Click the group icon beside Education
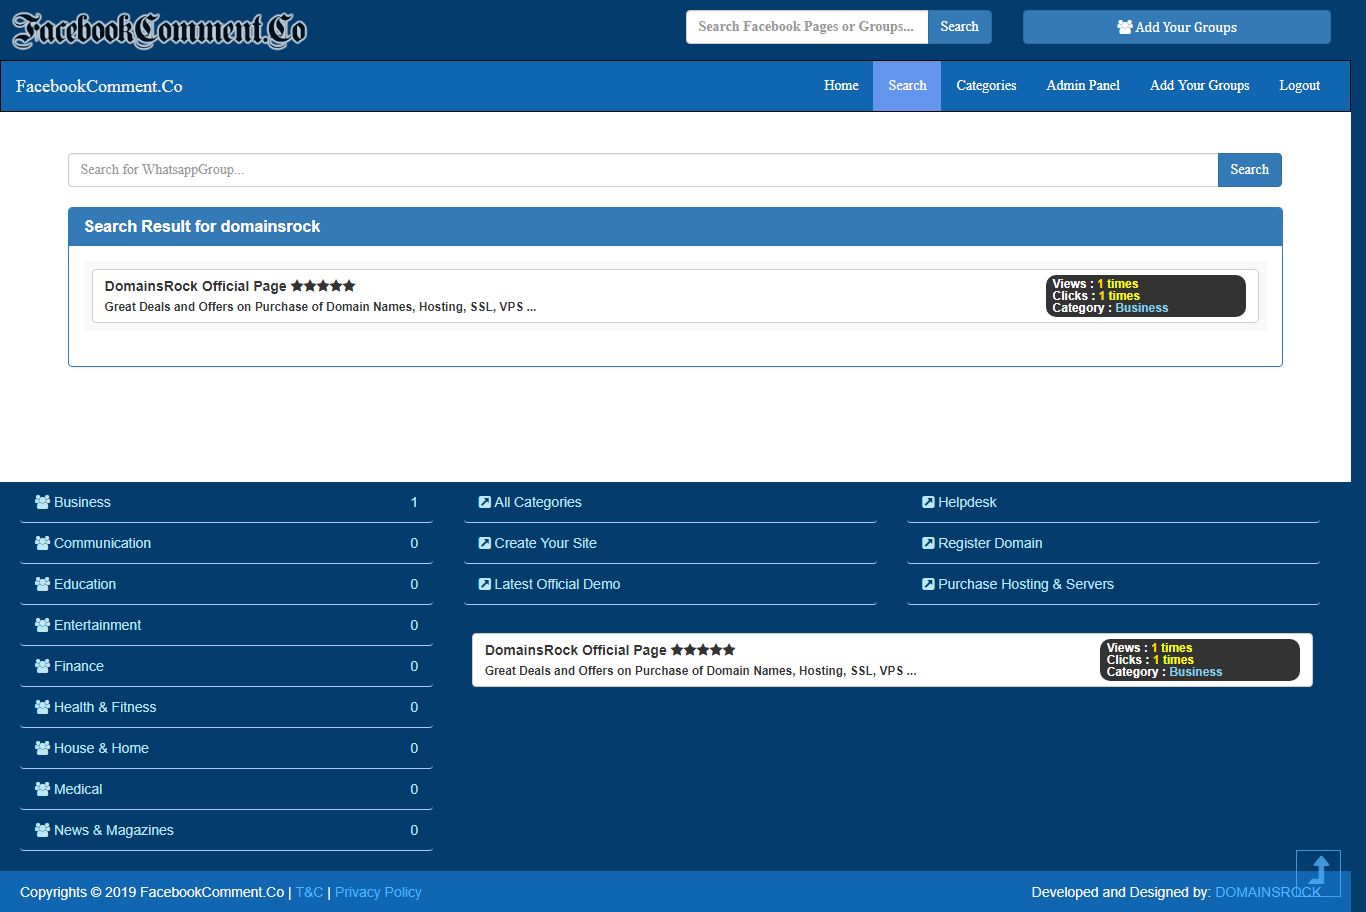This screenshot has width=1366, height=912. pos(42,584)
